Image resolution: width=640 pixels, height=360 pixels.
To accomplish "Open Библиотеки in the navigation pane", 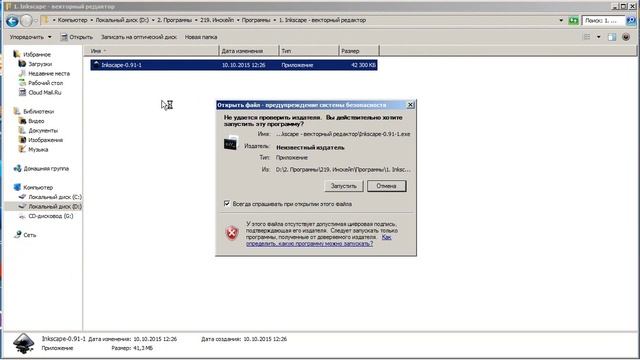I will pyautogui.click(x=38, y=111).
